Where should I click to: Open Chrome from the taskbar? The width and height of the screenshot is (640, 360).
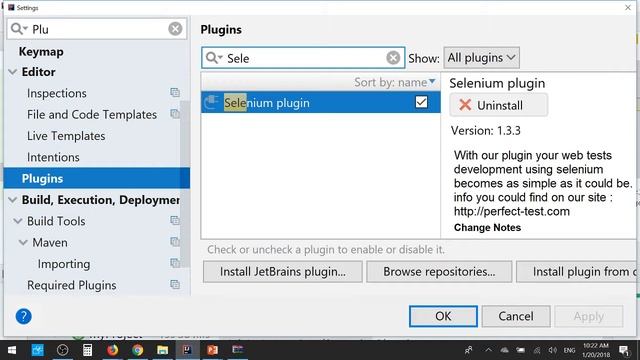click(x=138, y=350)
